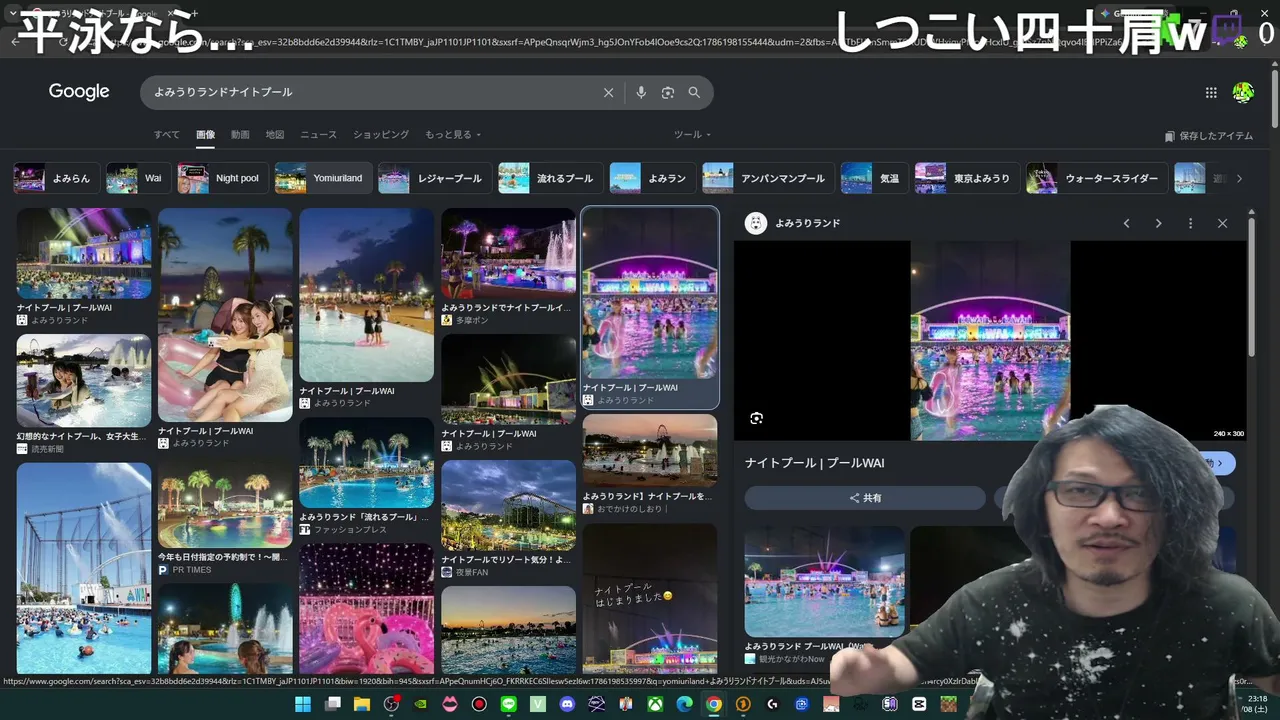Open the Windows Start menu
The height and width of the screenshot is (720, 1280).
(x=302, y=705)
